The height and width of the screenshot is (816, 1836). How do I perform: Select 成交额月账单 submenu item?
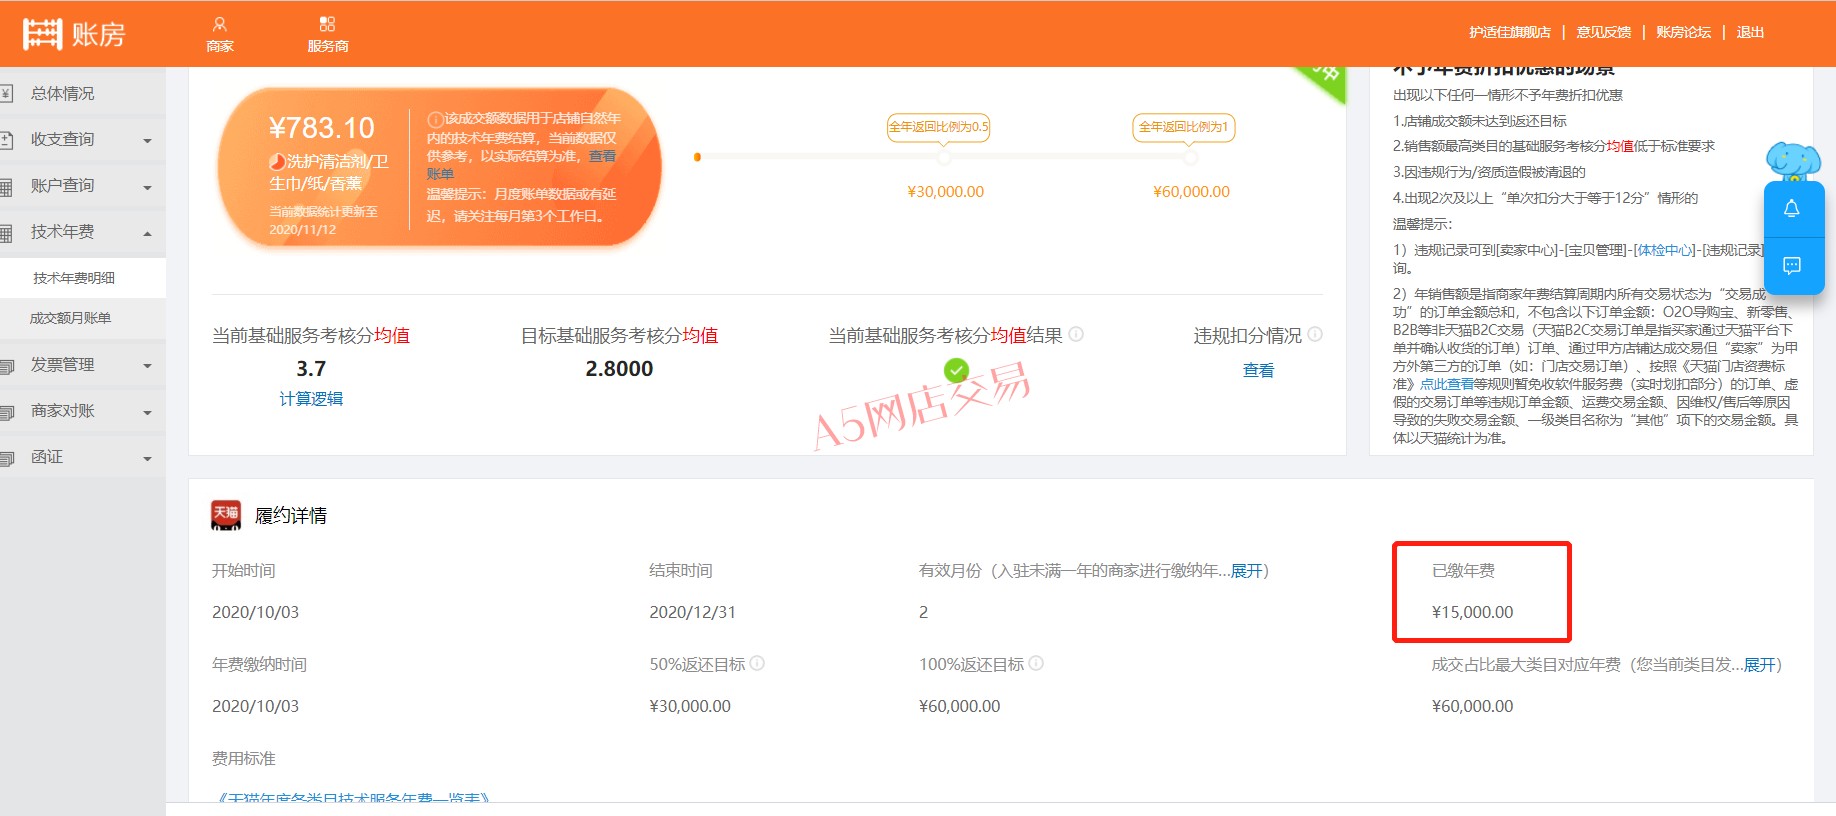(70, 318)
